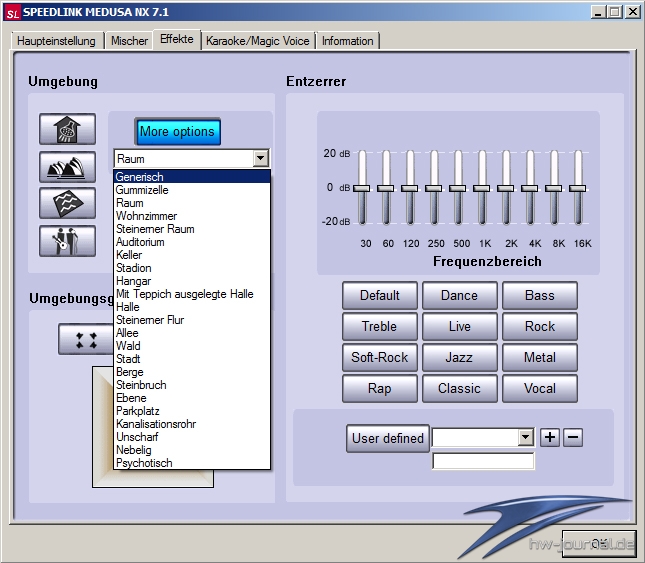Image resolution: width=645 pixels, height=563 pixels.
Task: Select Ebene in the dropdown list
Action: (x=192, y=398)
